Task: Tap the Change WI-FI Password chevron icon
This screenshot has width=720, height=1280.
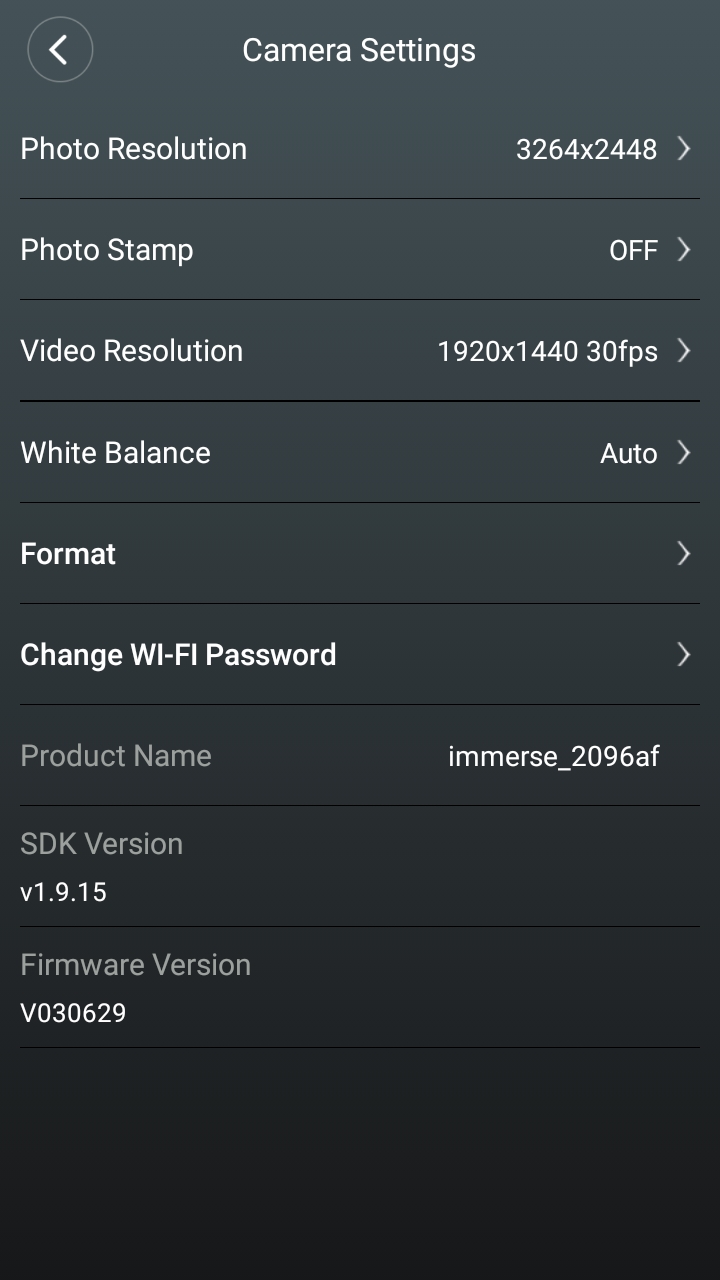Action: click(x=684, y=655)
